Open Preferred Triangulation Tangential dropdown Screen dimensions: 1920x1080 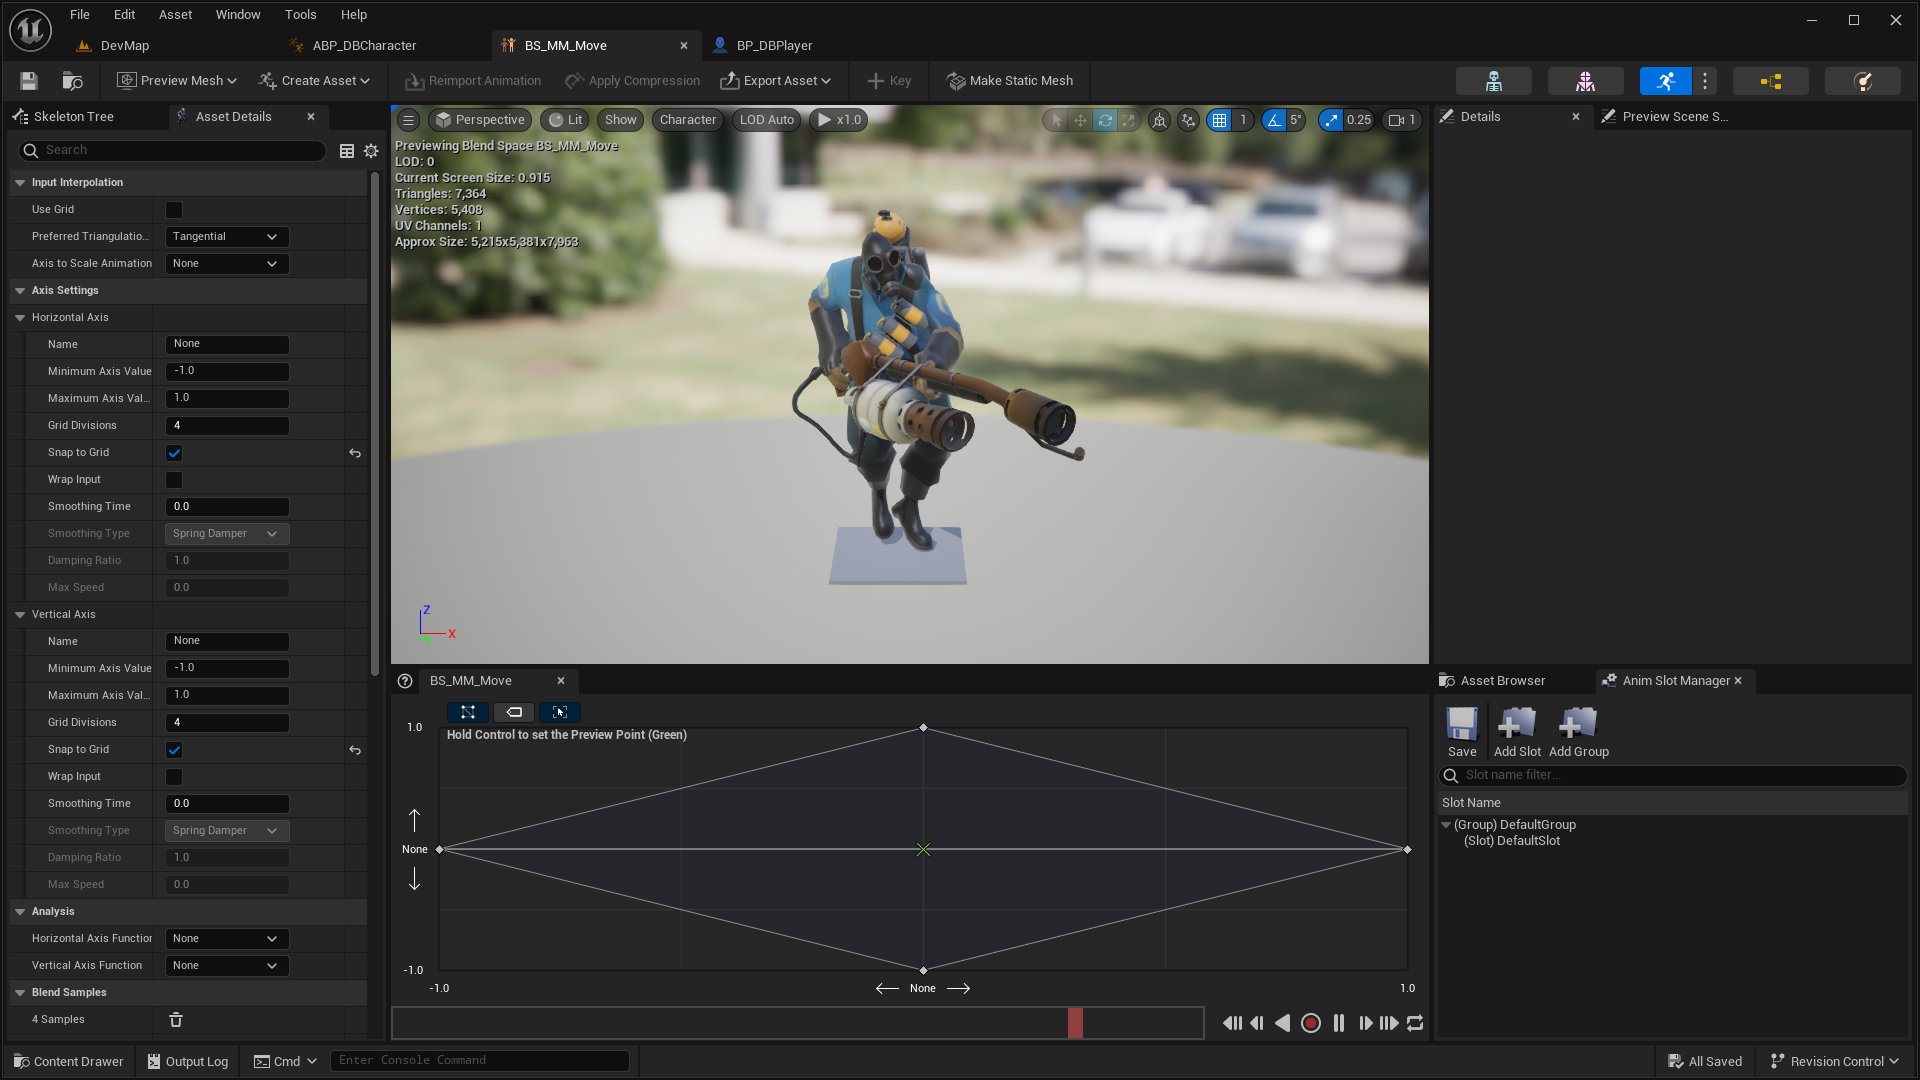coord(227,237)
